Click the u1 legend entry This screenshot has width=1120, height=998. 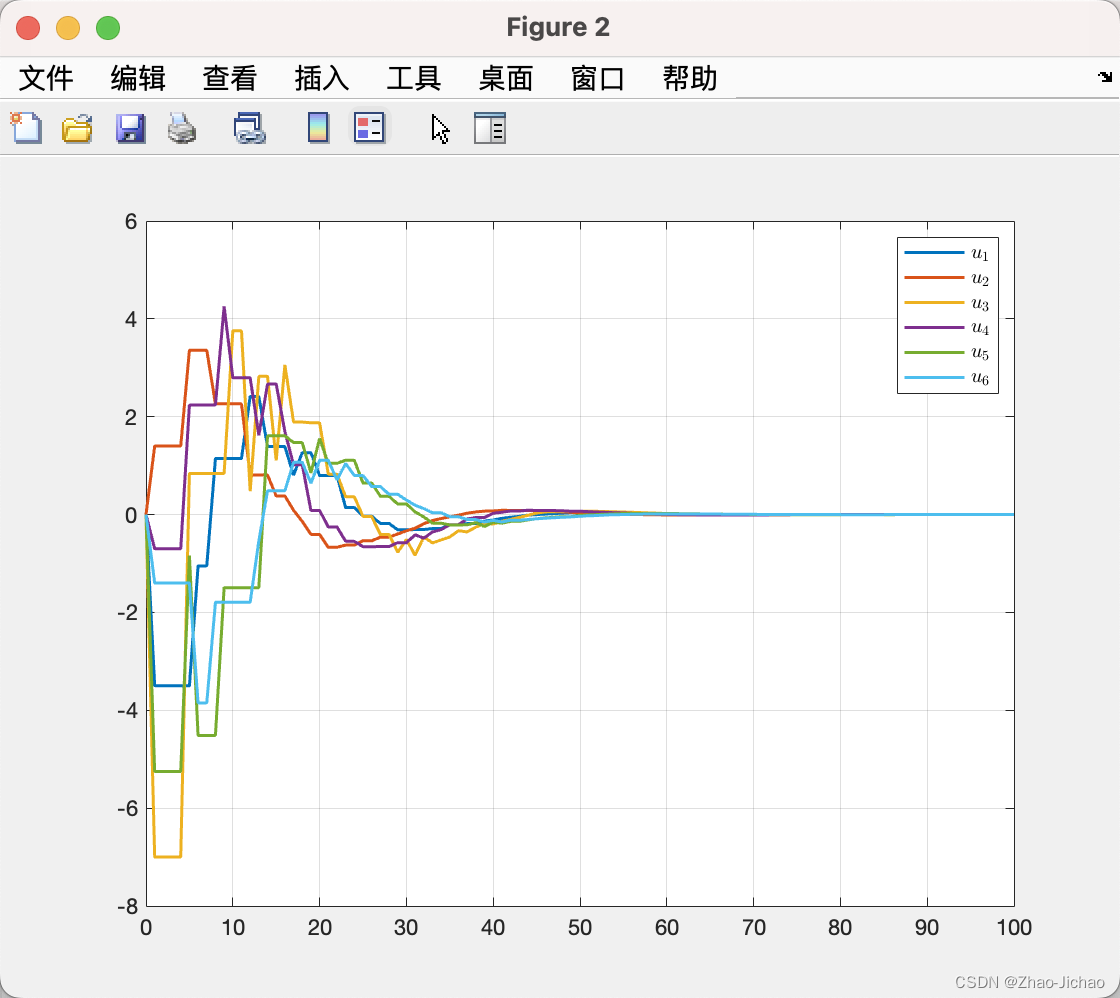click(947, 254)
